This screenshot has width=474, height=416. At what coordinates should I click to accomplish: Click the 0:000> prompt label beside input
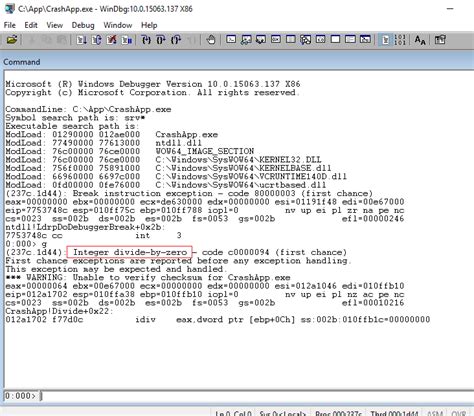click(x=20, y=396)
